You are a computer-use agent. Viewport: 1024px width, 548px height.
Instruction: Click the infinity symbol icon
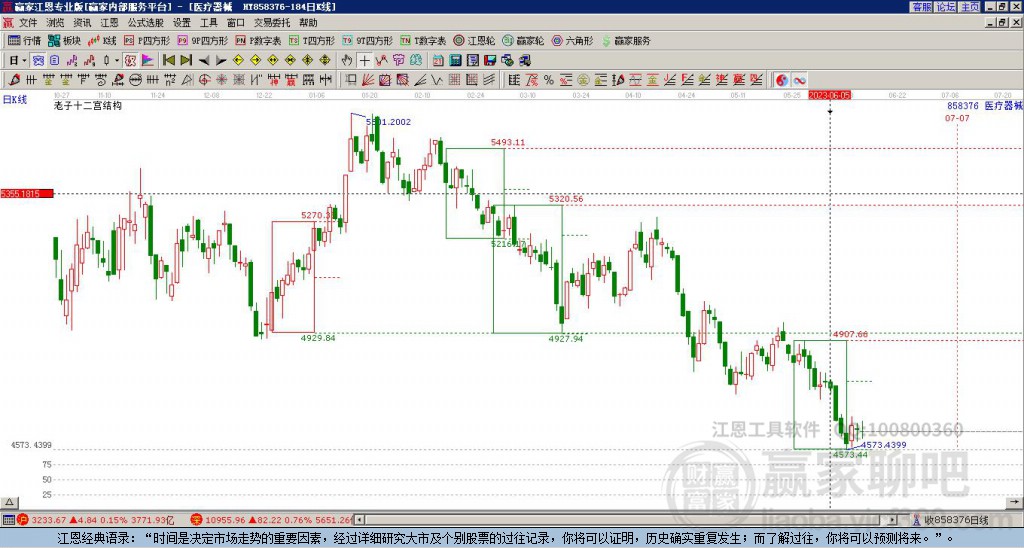point(799,80)
